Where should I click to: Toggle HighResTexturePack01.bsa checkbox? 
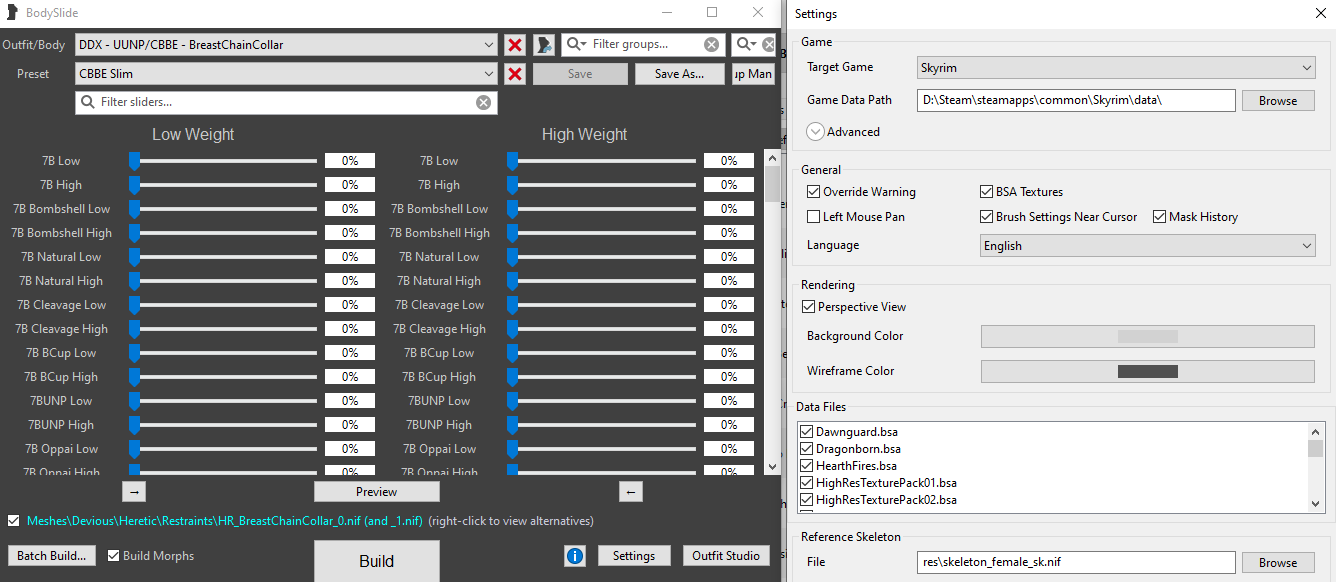point(807,483)
